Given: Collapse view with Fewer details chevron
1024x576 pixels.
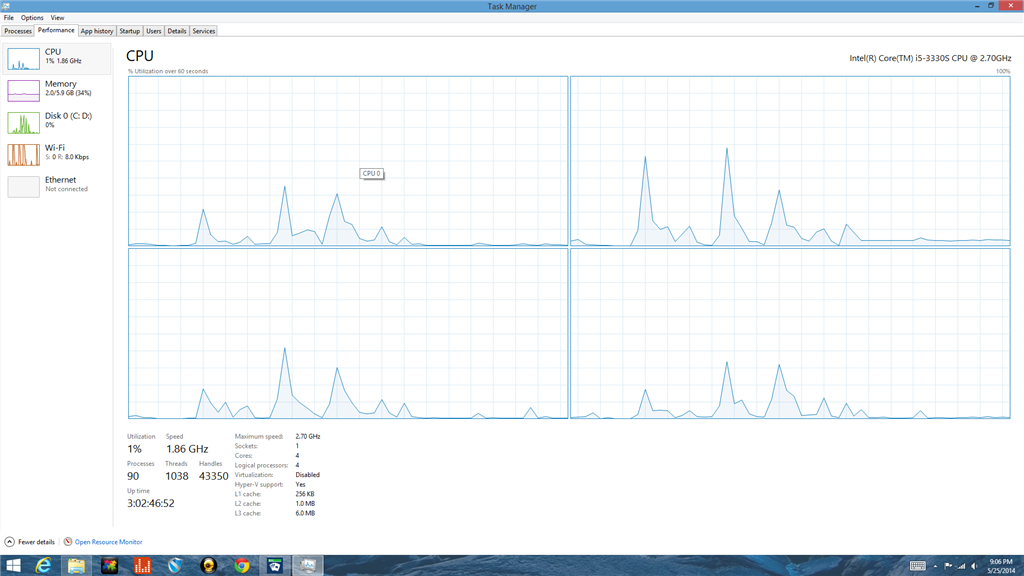Looking at the screenshot, I should 10,542.
